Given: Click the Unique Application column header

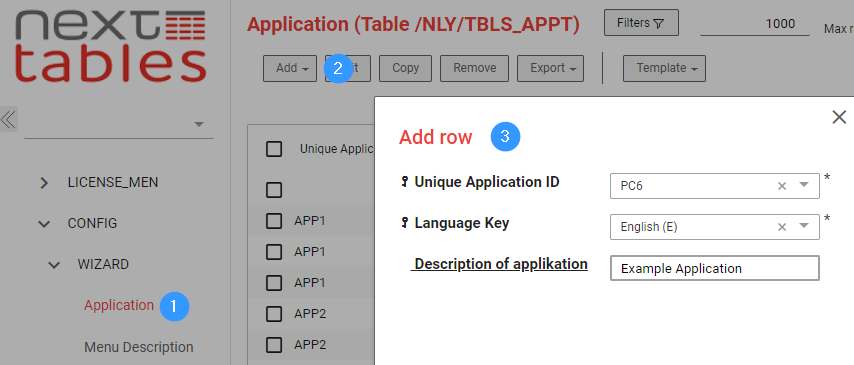Looking at the screenshot, I should tap(336, 149).
